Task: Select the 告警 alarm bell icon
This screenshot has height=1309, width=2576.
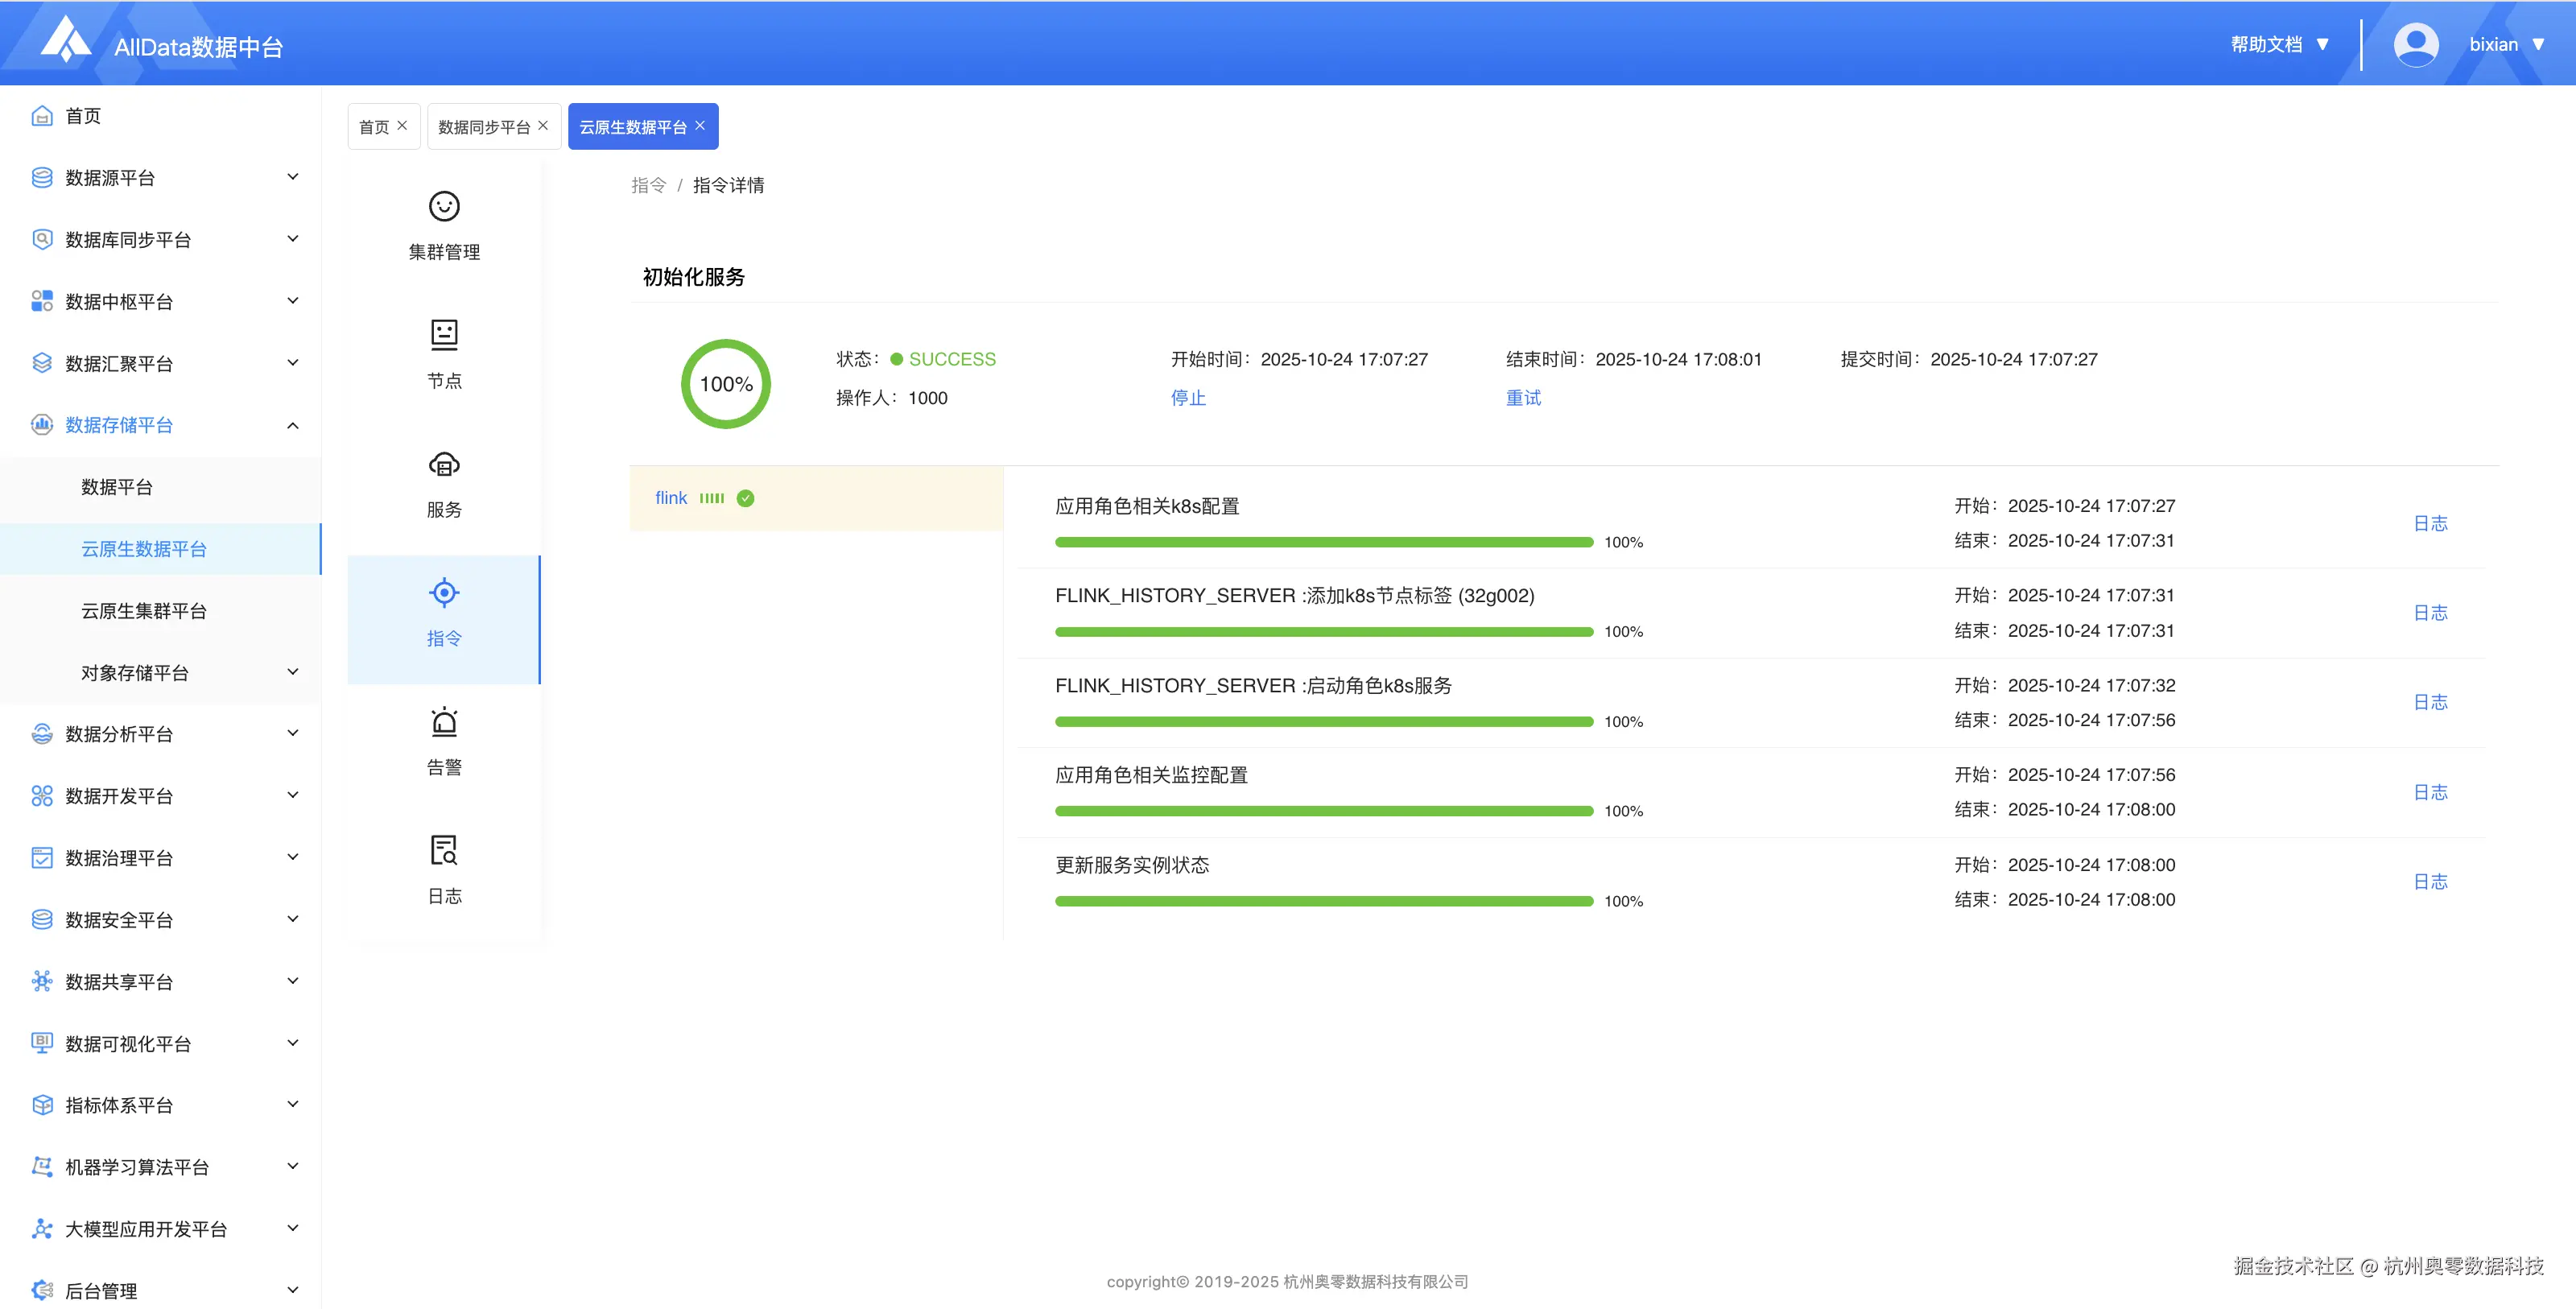Action: [x=444, y=722]
